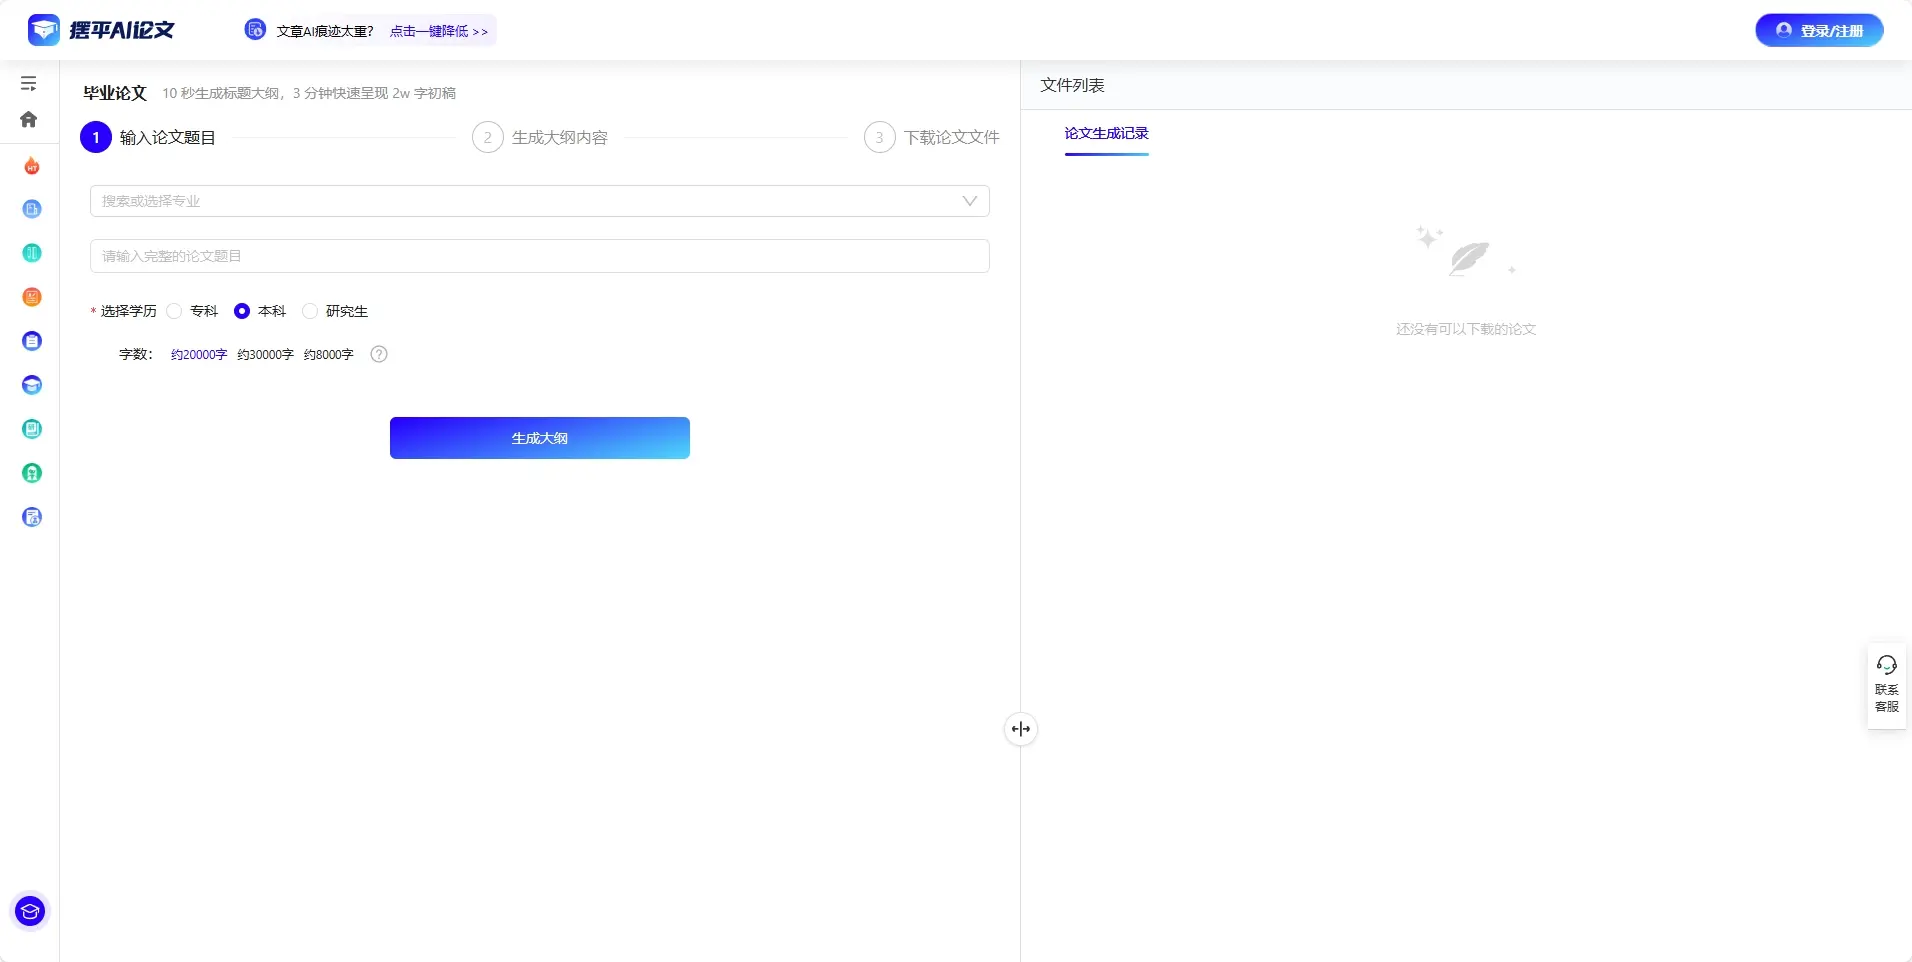Image resolution: width=1912 pixels, height=962 pixels.
Task: Click the 生成大纲 button
Action: (x=539, y=438)
